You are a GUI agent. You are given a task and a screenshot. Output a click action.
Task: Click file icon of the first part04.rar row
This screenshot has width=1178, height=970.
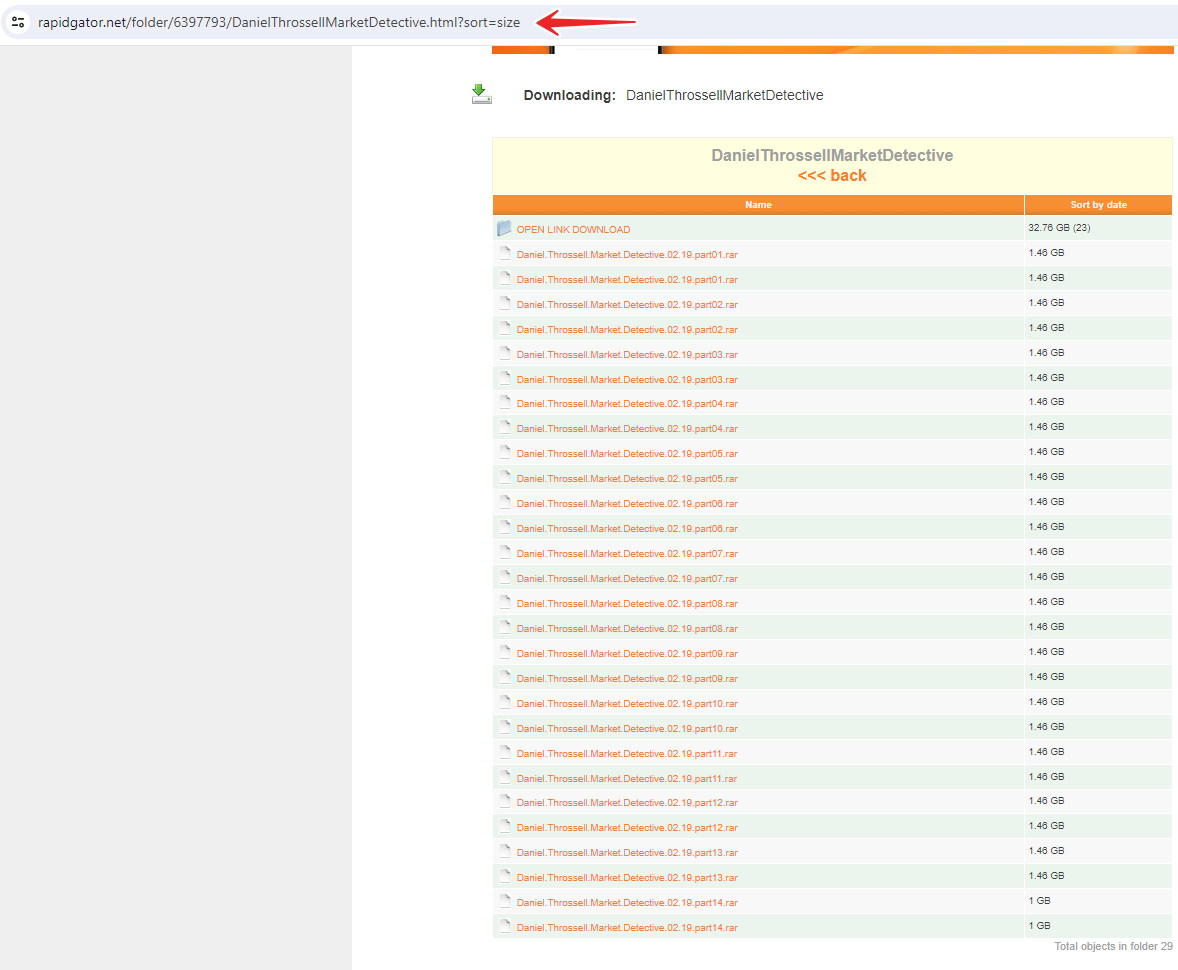[x=505, y=402]
